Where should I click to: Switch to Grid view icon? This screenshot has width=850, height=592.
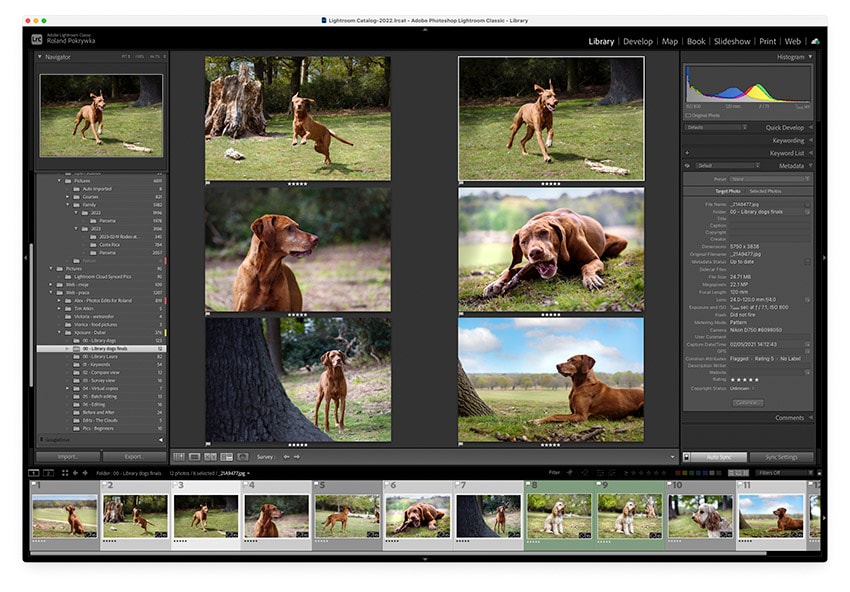click(x=178, y=458)
